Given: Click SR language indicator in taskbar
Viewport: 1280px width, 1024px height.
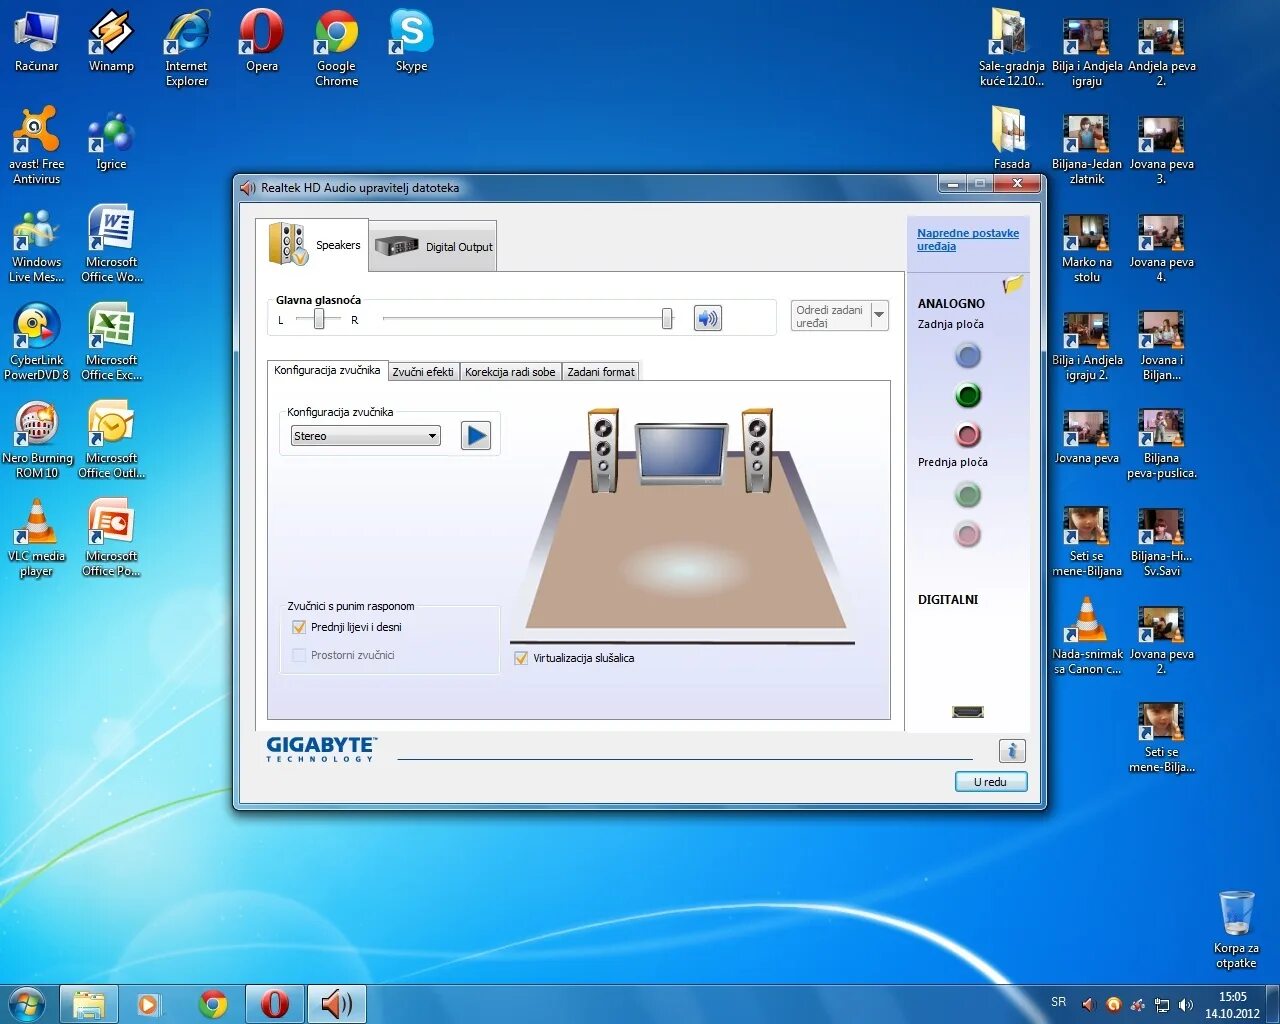Looking at the screenshot, I should pyautogui.click(x=1058, y=1002).
